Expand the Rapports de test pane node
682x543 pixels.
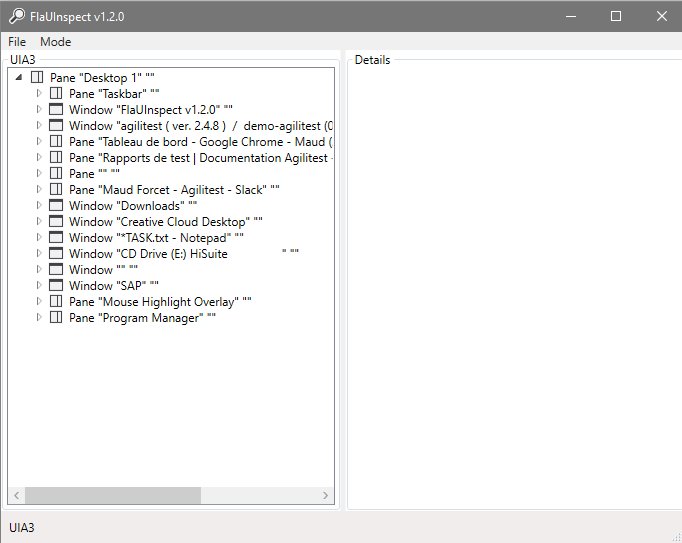[x=39, y=158]
